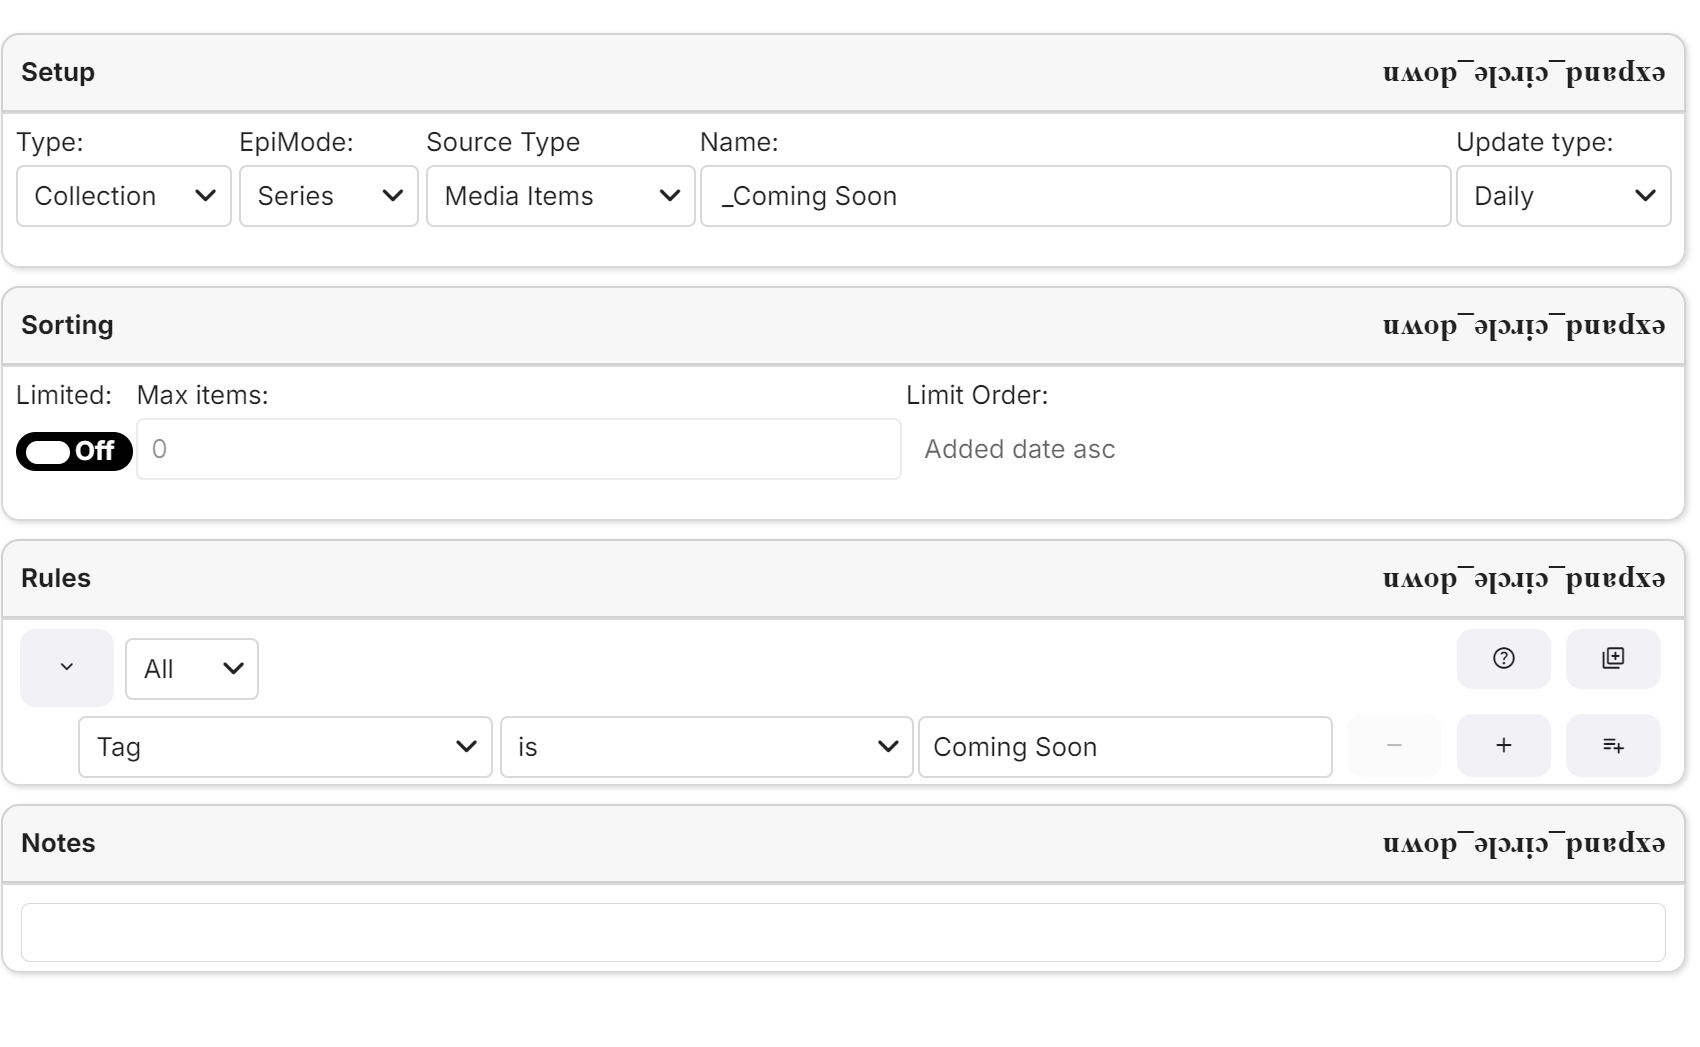The width and height of the screenshot is (1700, 1047).
Task: Collapse the Setup section via expand_circle_down
Action: pos(1522,72)
